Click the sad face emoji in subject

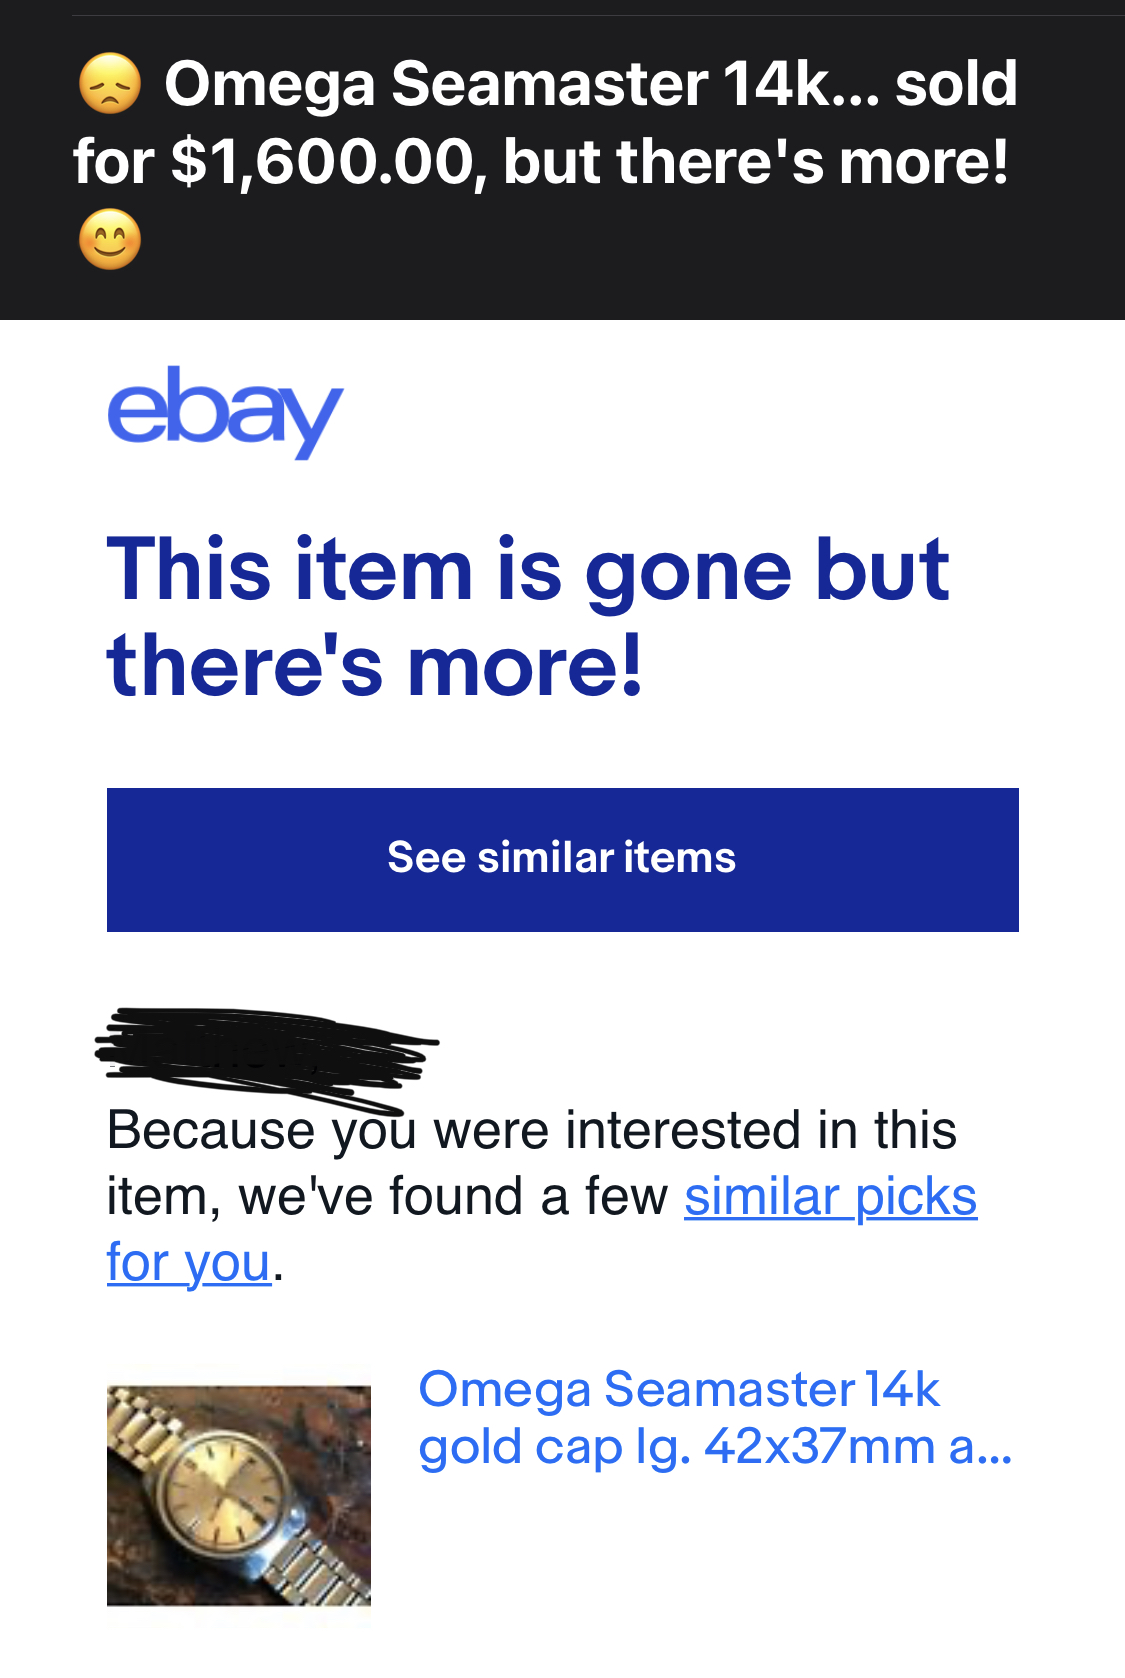coord(110,84)
